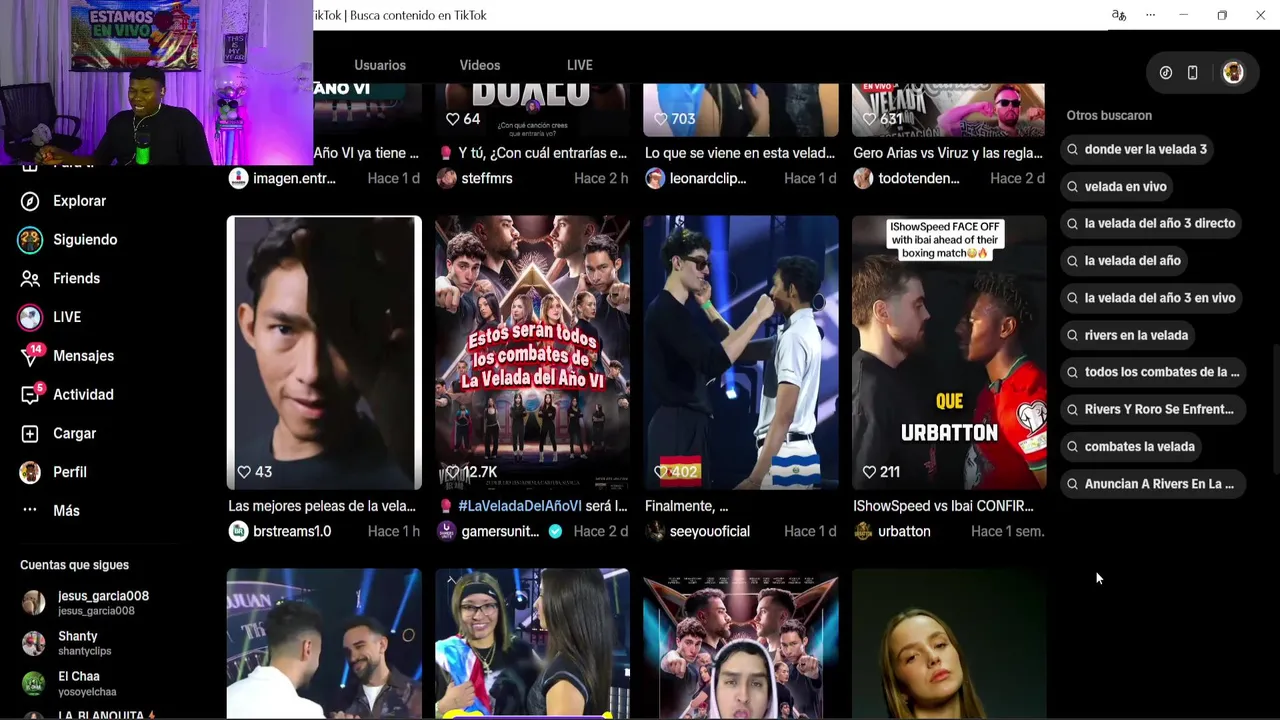Screen dimensions: 1280x720
Task: Select suggestion 'la velada del año 3 directo'
Action: click(1153, 224)
